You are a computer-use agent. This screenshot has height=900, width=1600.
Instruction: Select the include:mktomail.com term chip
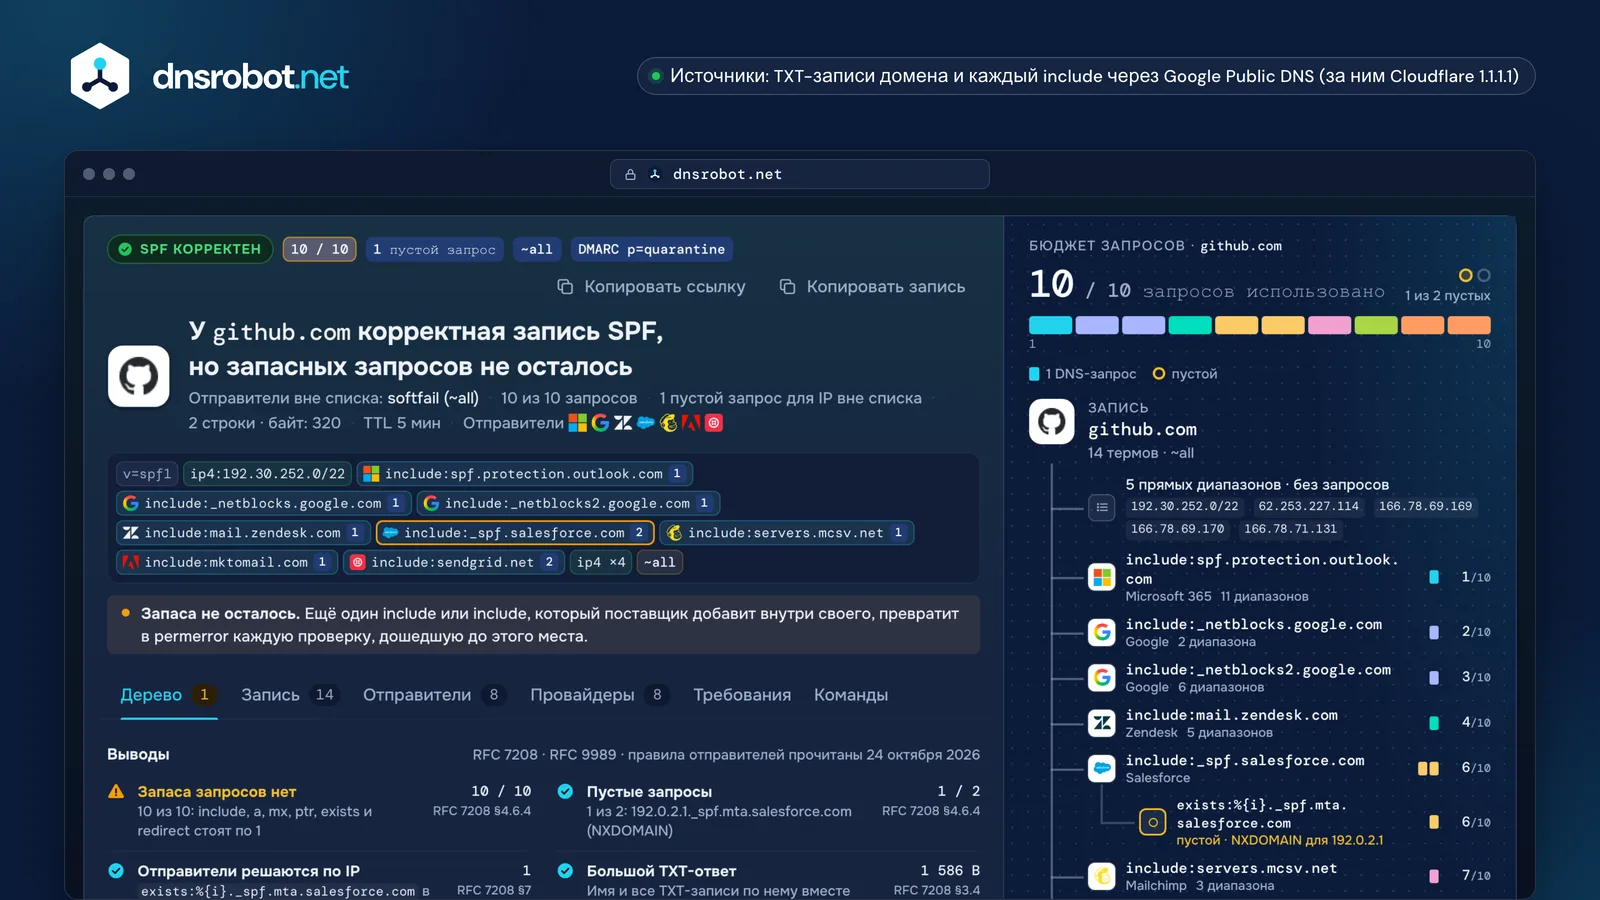[226, 562]
